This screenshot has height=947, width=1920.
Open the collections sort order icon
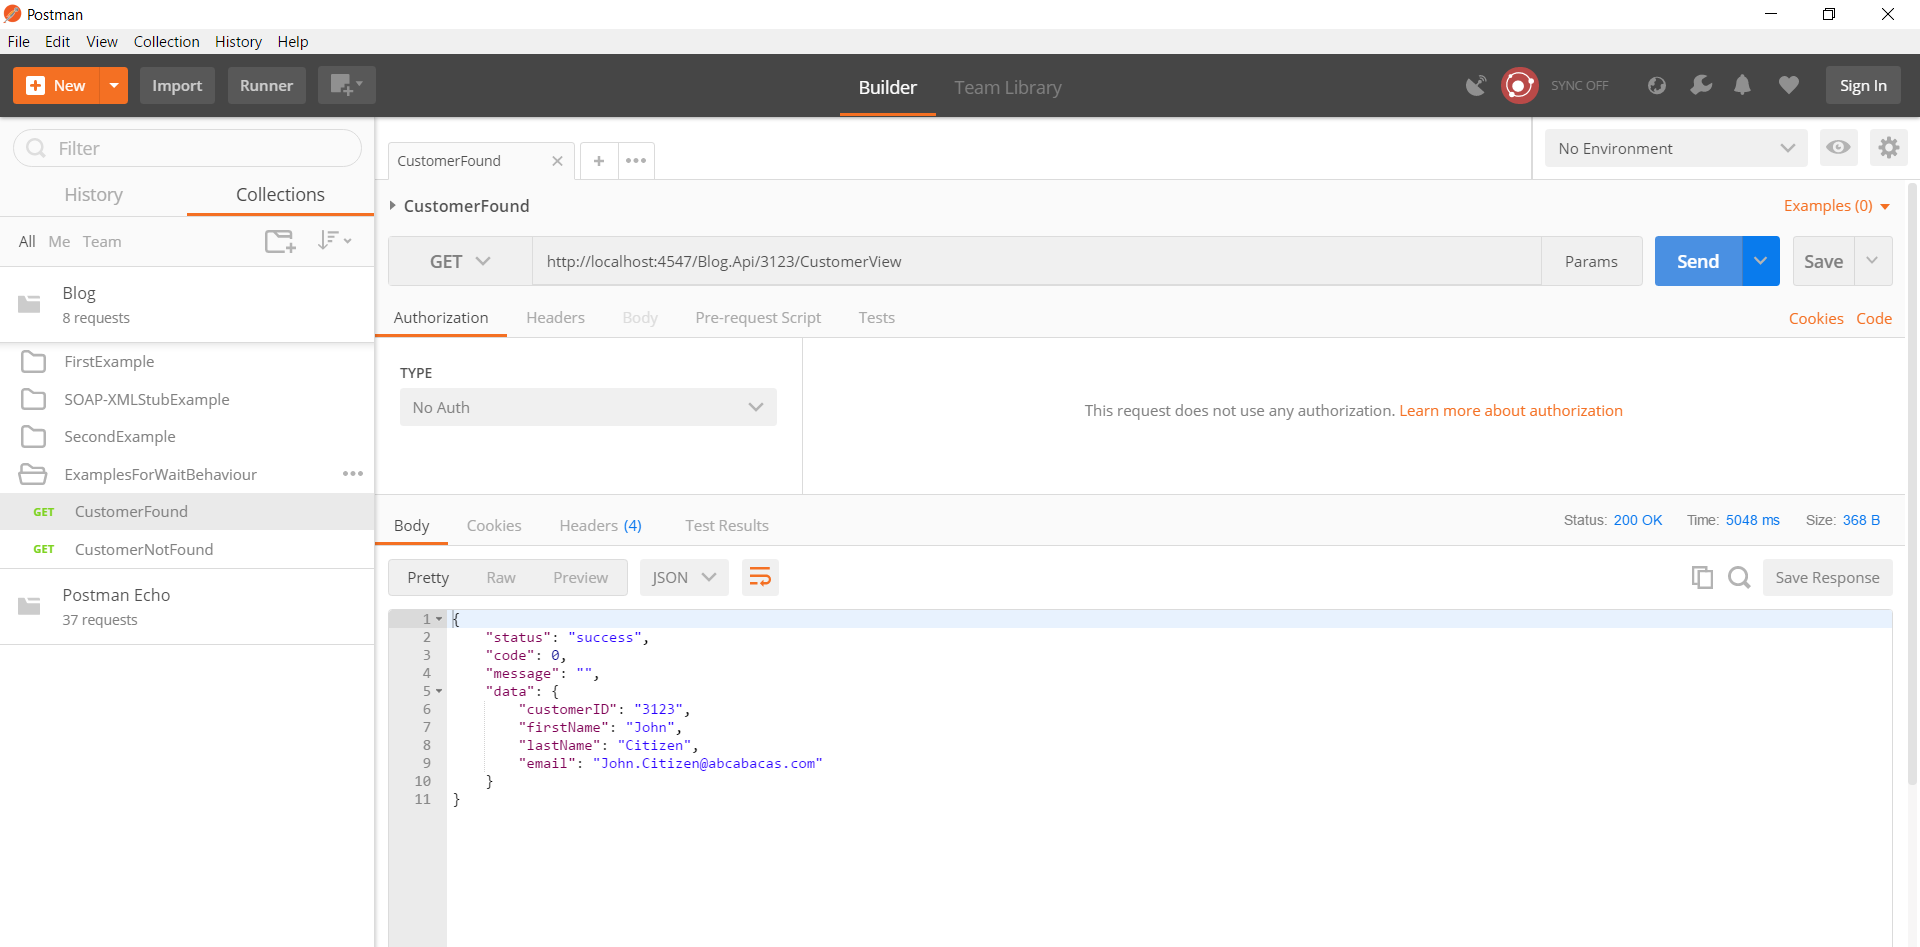pyautogui.click(x=334, y=240)
